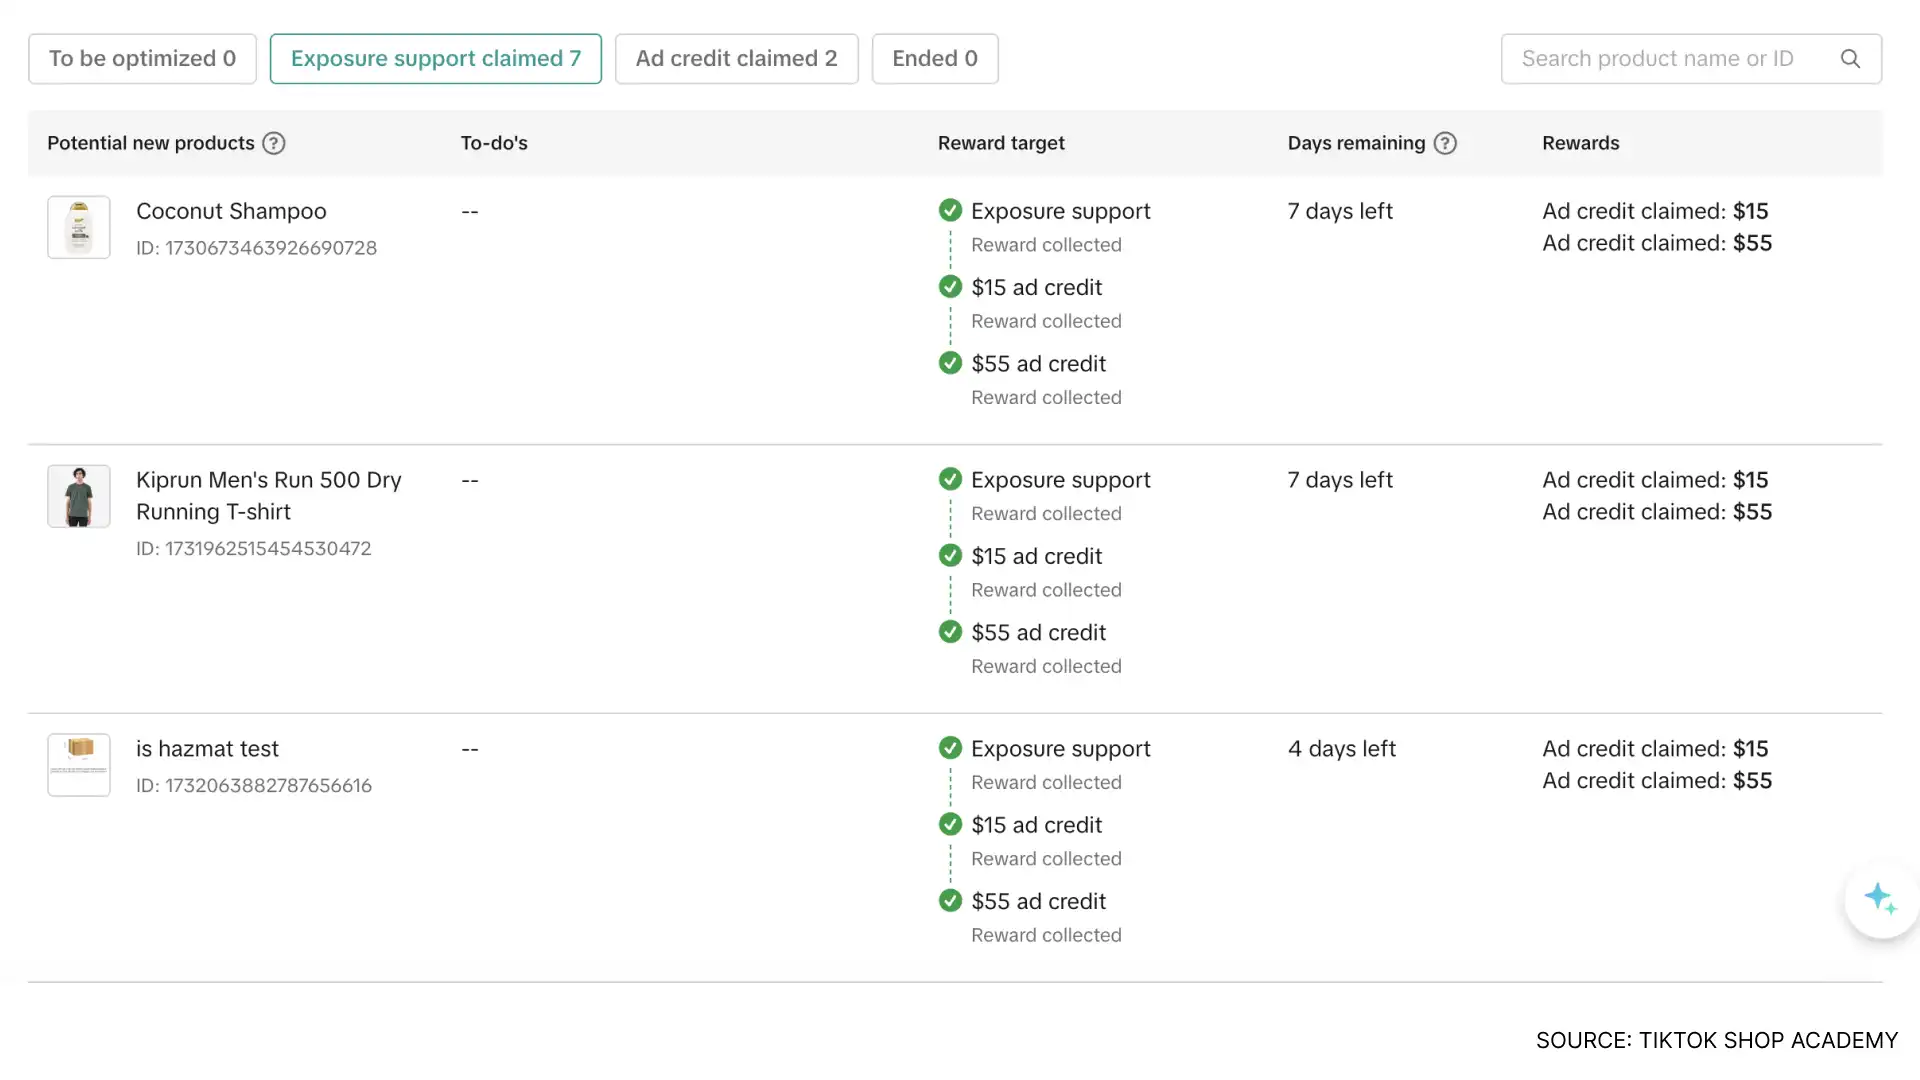The image size is (1920, 1080).
Task: Click the checkmark on is hazmat test Exposure support
Action: pyautogui.click(x=950, y=747)
